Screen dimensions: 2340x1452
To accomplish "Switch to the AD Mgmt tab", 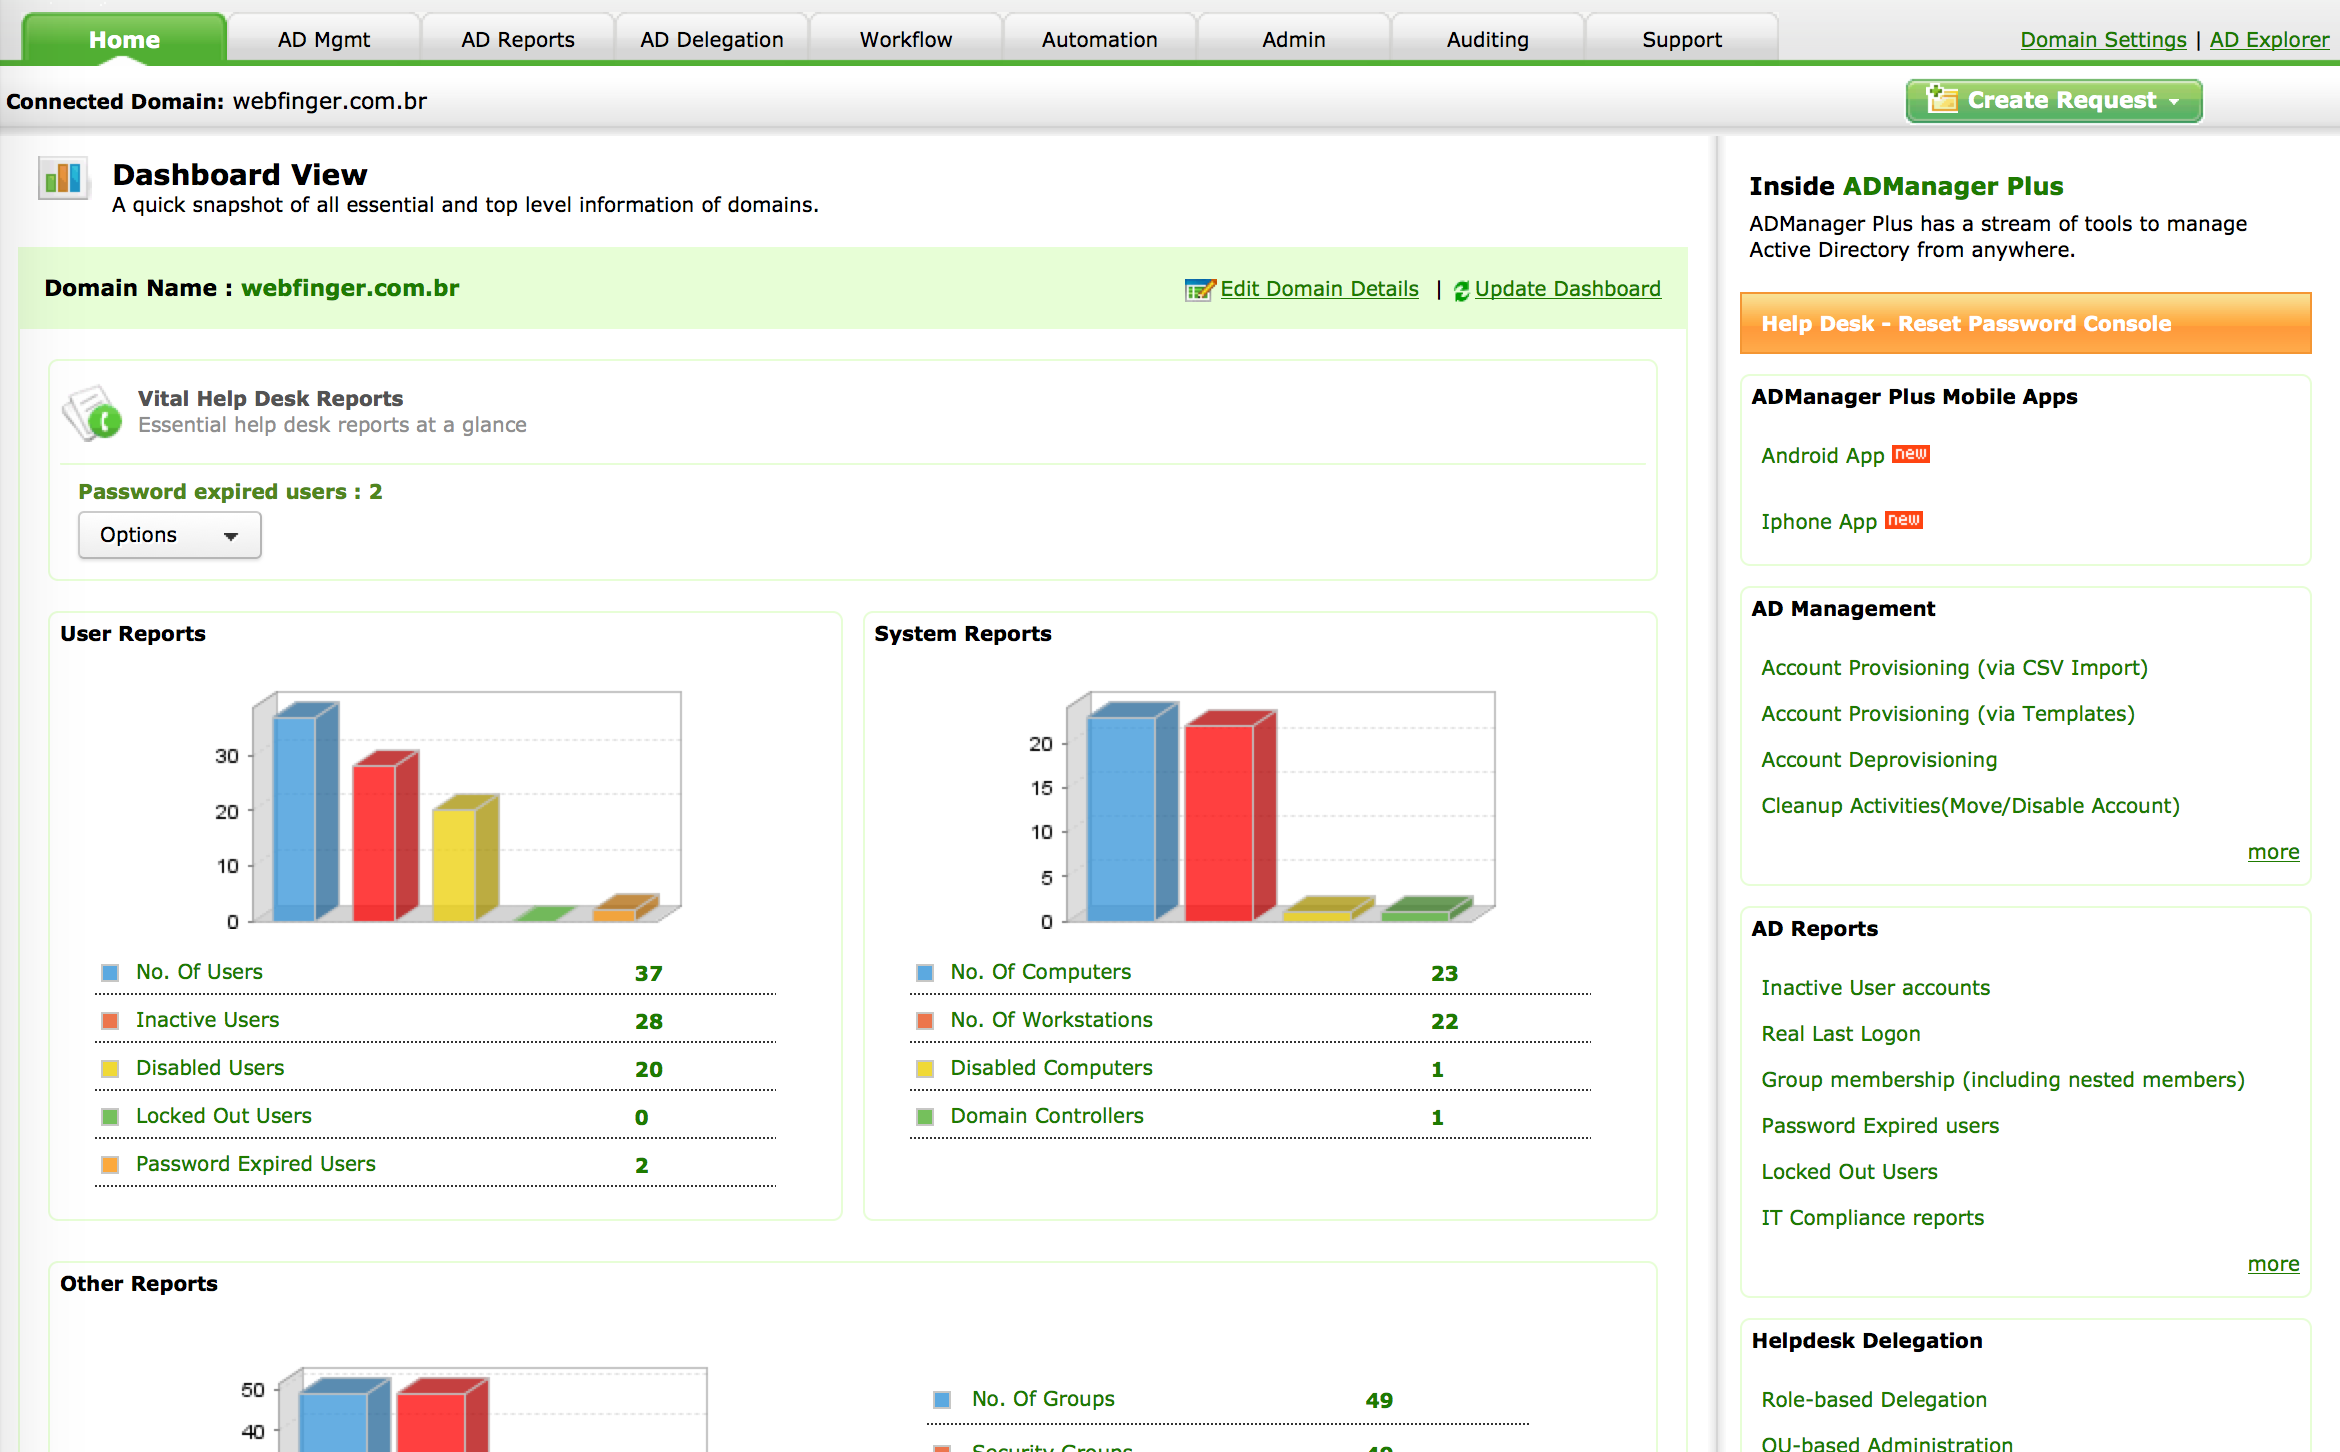I will coord(324,39).
